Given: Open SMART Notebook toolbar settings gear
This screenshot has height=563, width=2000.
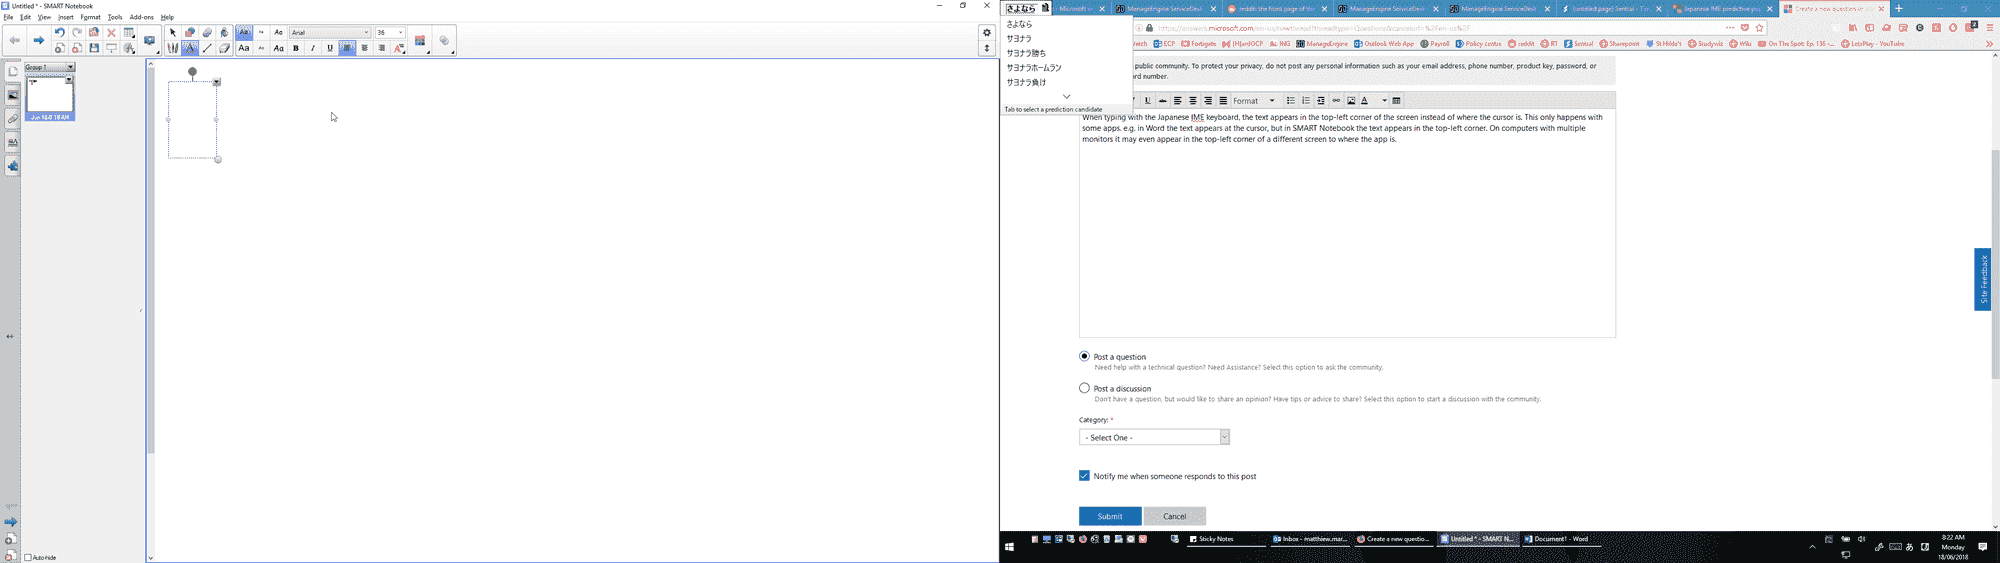Looking at the screenshot, I should coord(987,32).
